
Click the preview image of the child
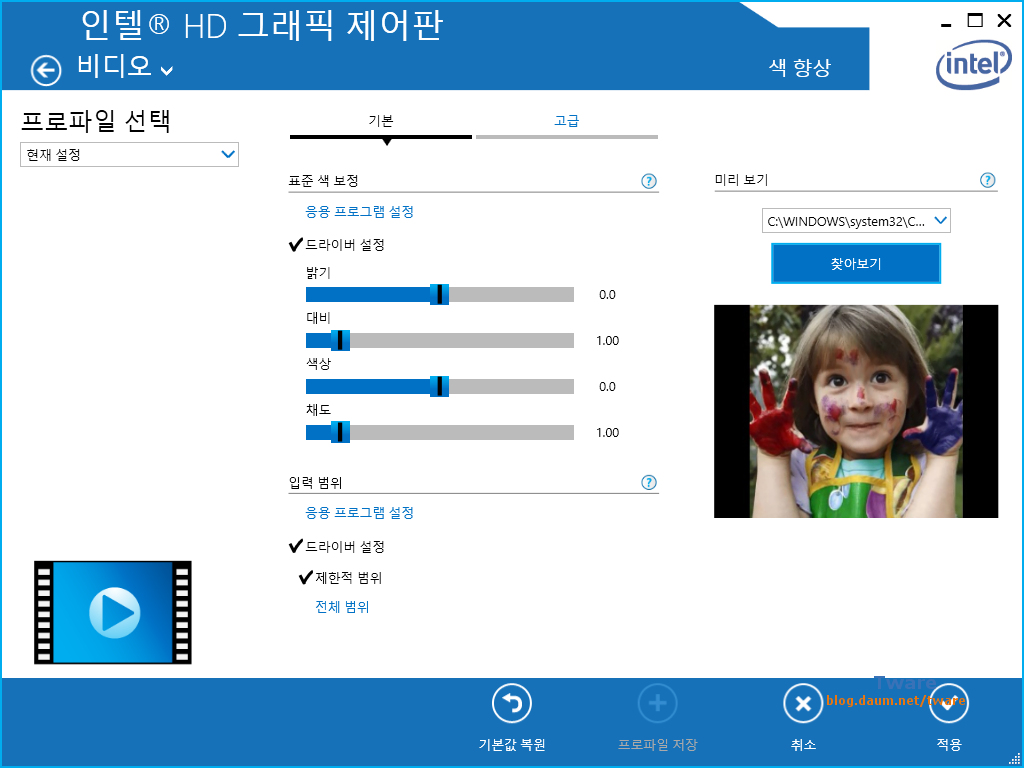856,411
